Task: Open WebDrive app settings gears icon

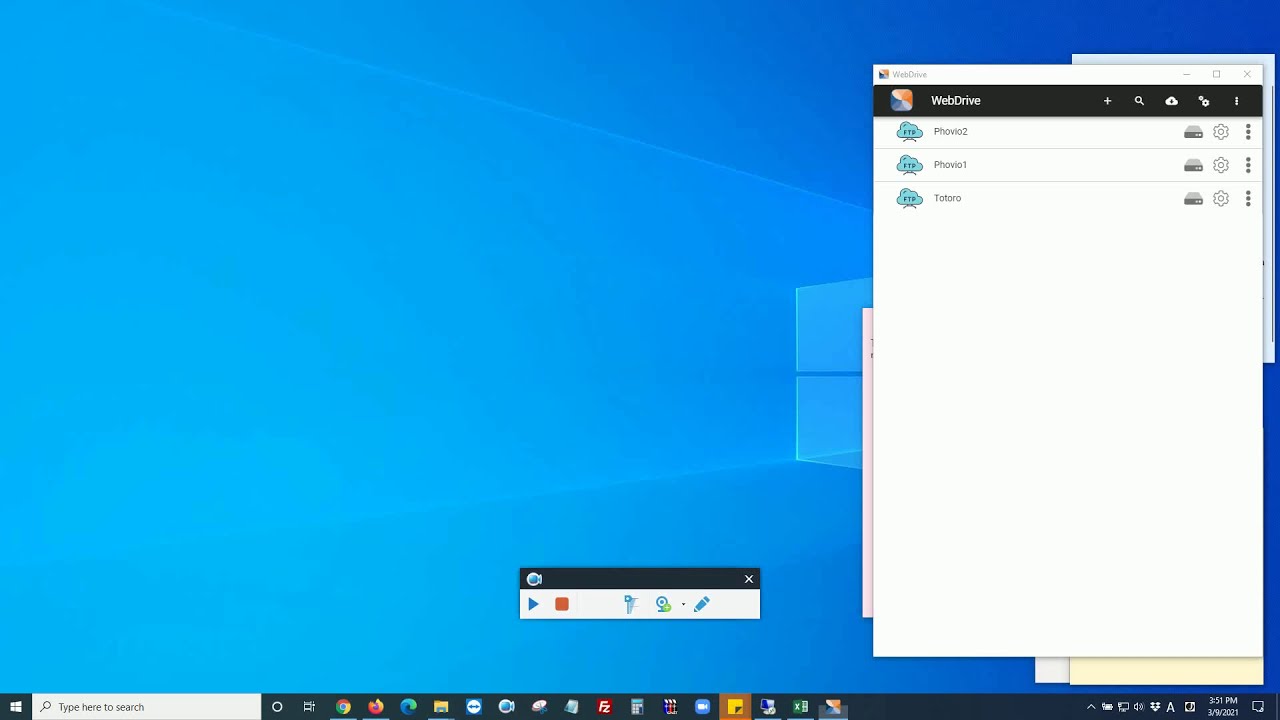Action: tap(1204, 101)
